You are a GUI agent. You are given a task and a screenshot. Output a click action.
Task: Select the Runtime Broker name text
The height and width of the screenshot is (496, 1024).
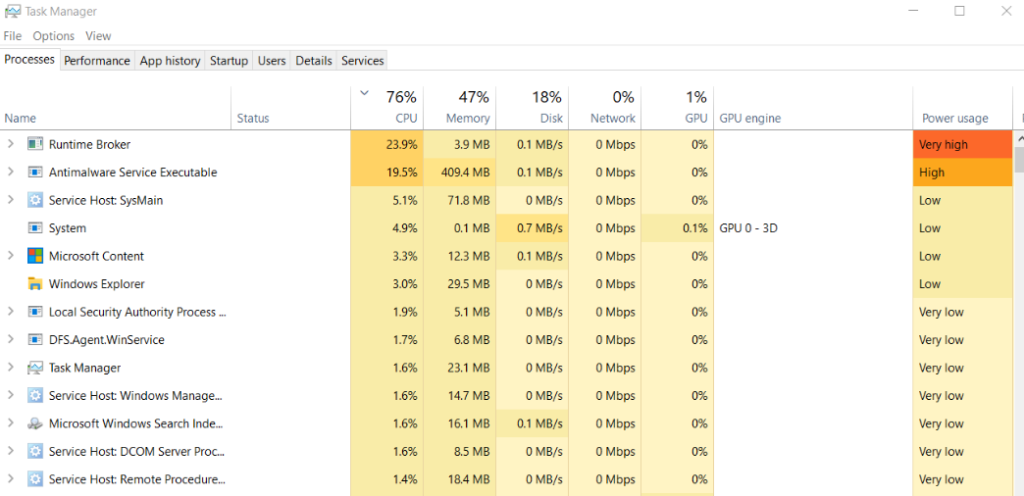tap(89, 144)
